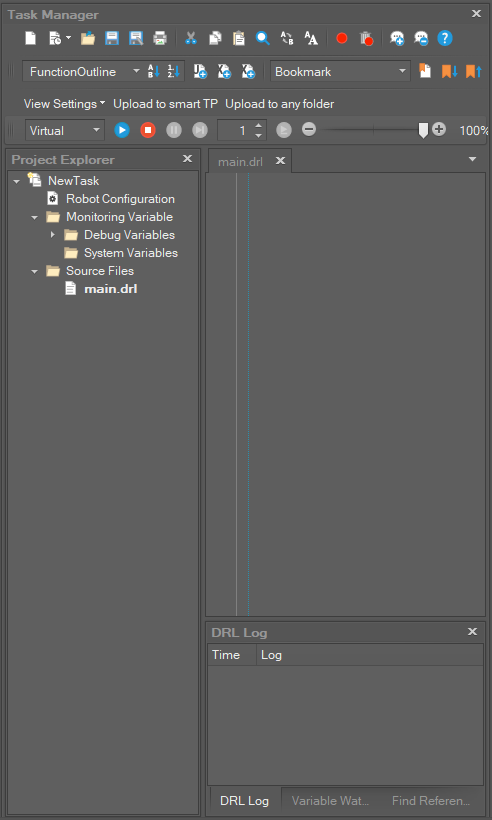Click the Cut scissors icon
Screen dimensions: 492x820
click(x=191, y=38)
